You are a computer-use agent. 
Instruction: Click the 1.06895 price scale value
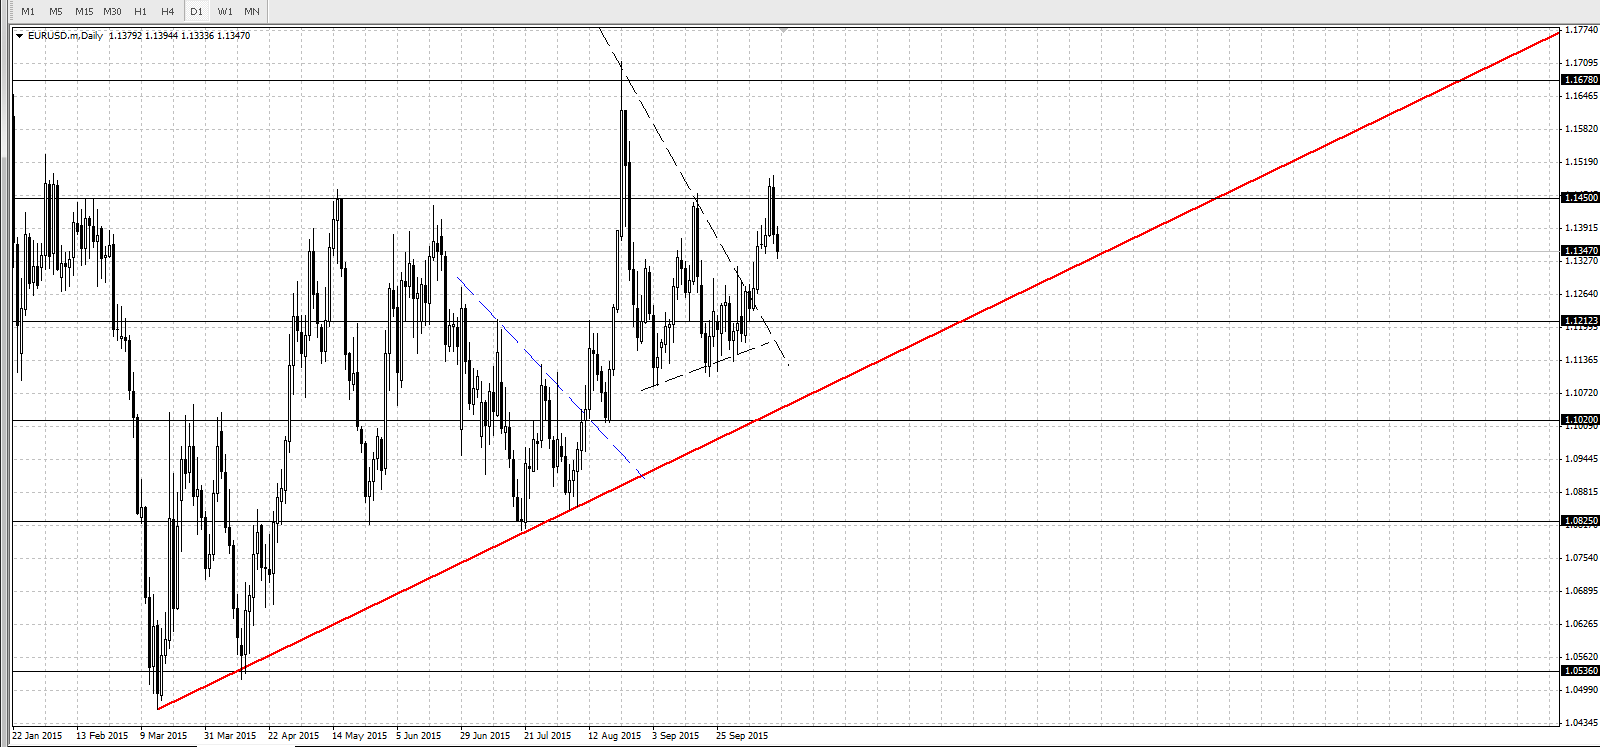(x=1581, y=591)
